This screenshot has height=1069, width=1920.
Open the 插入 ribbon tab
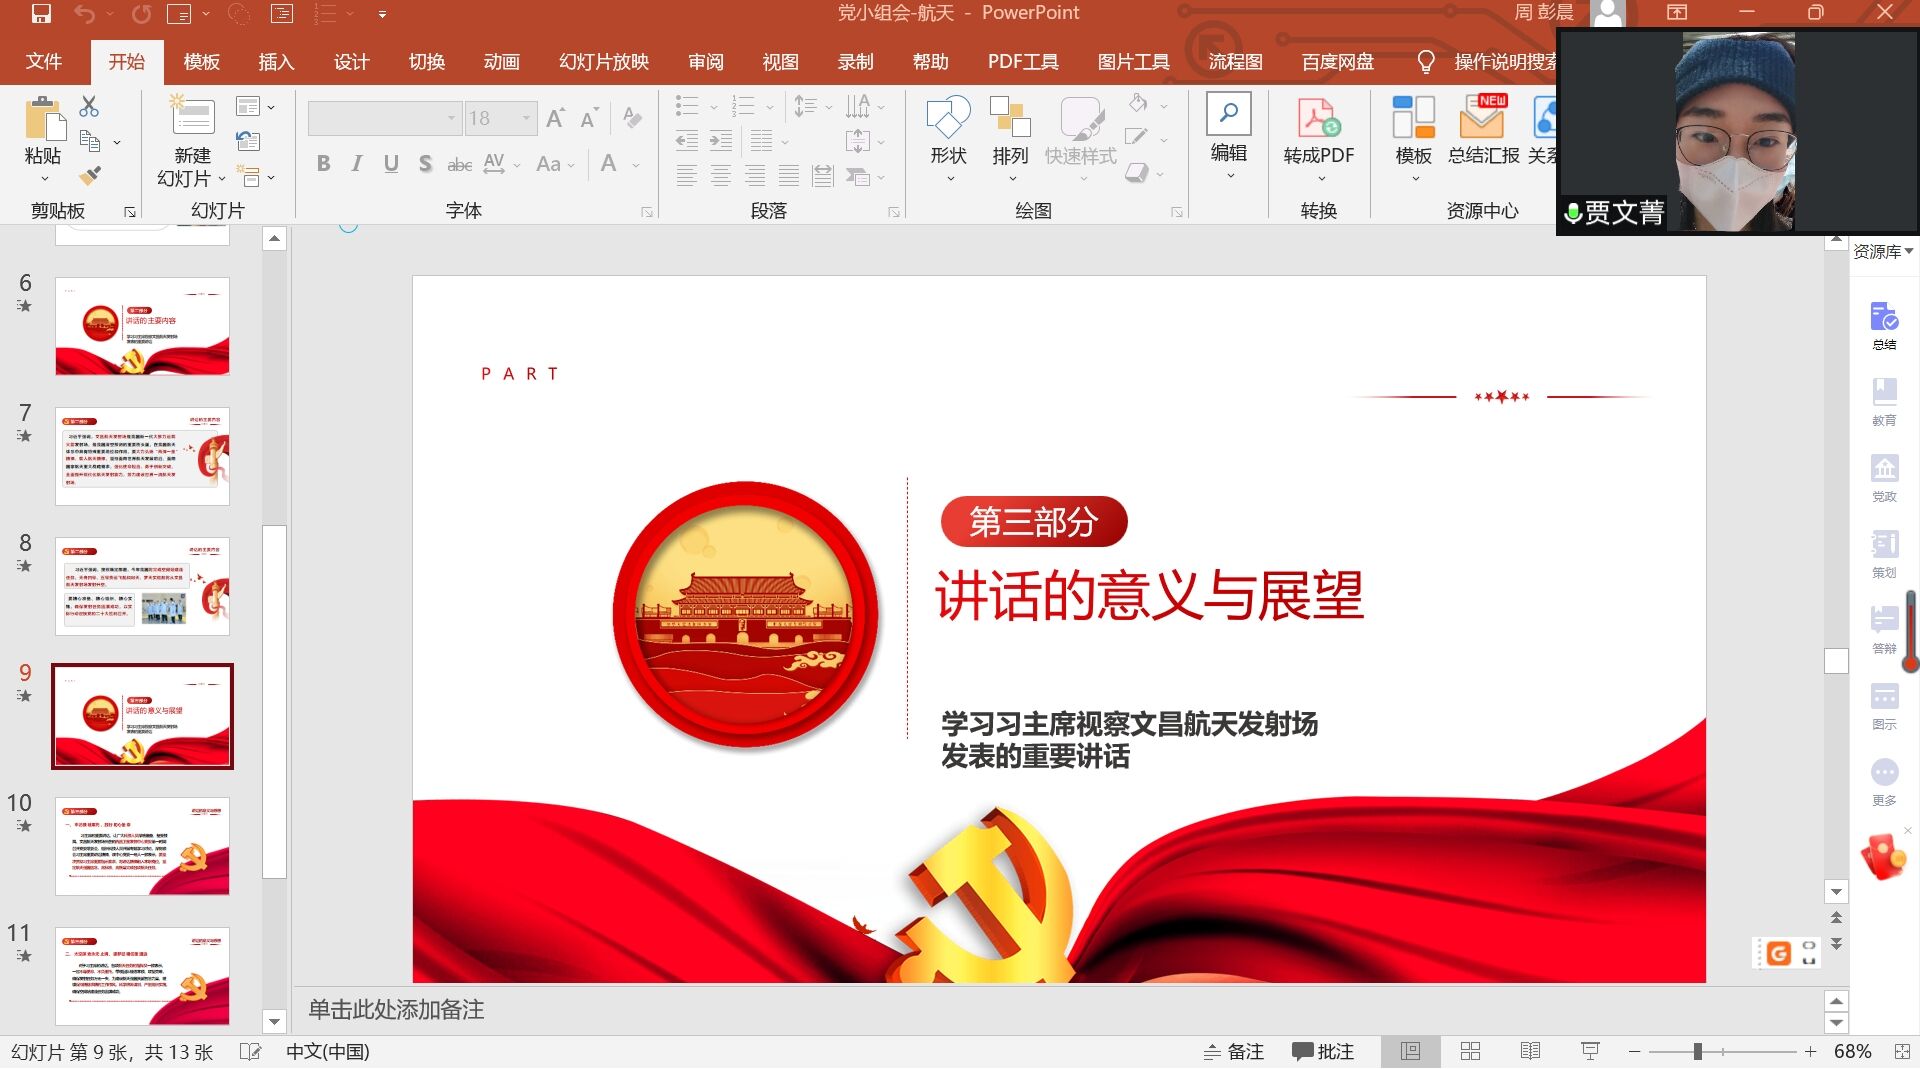pos(276,62)
